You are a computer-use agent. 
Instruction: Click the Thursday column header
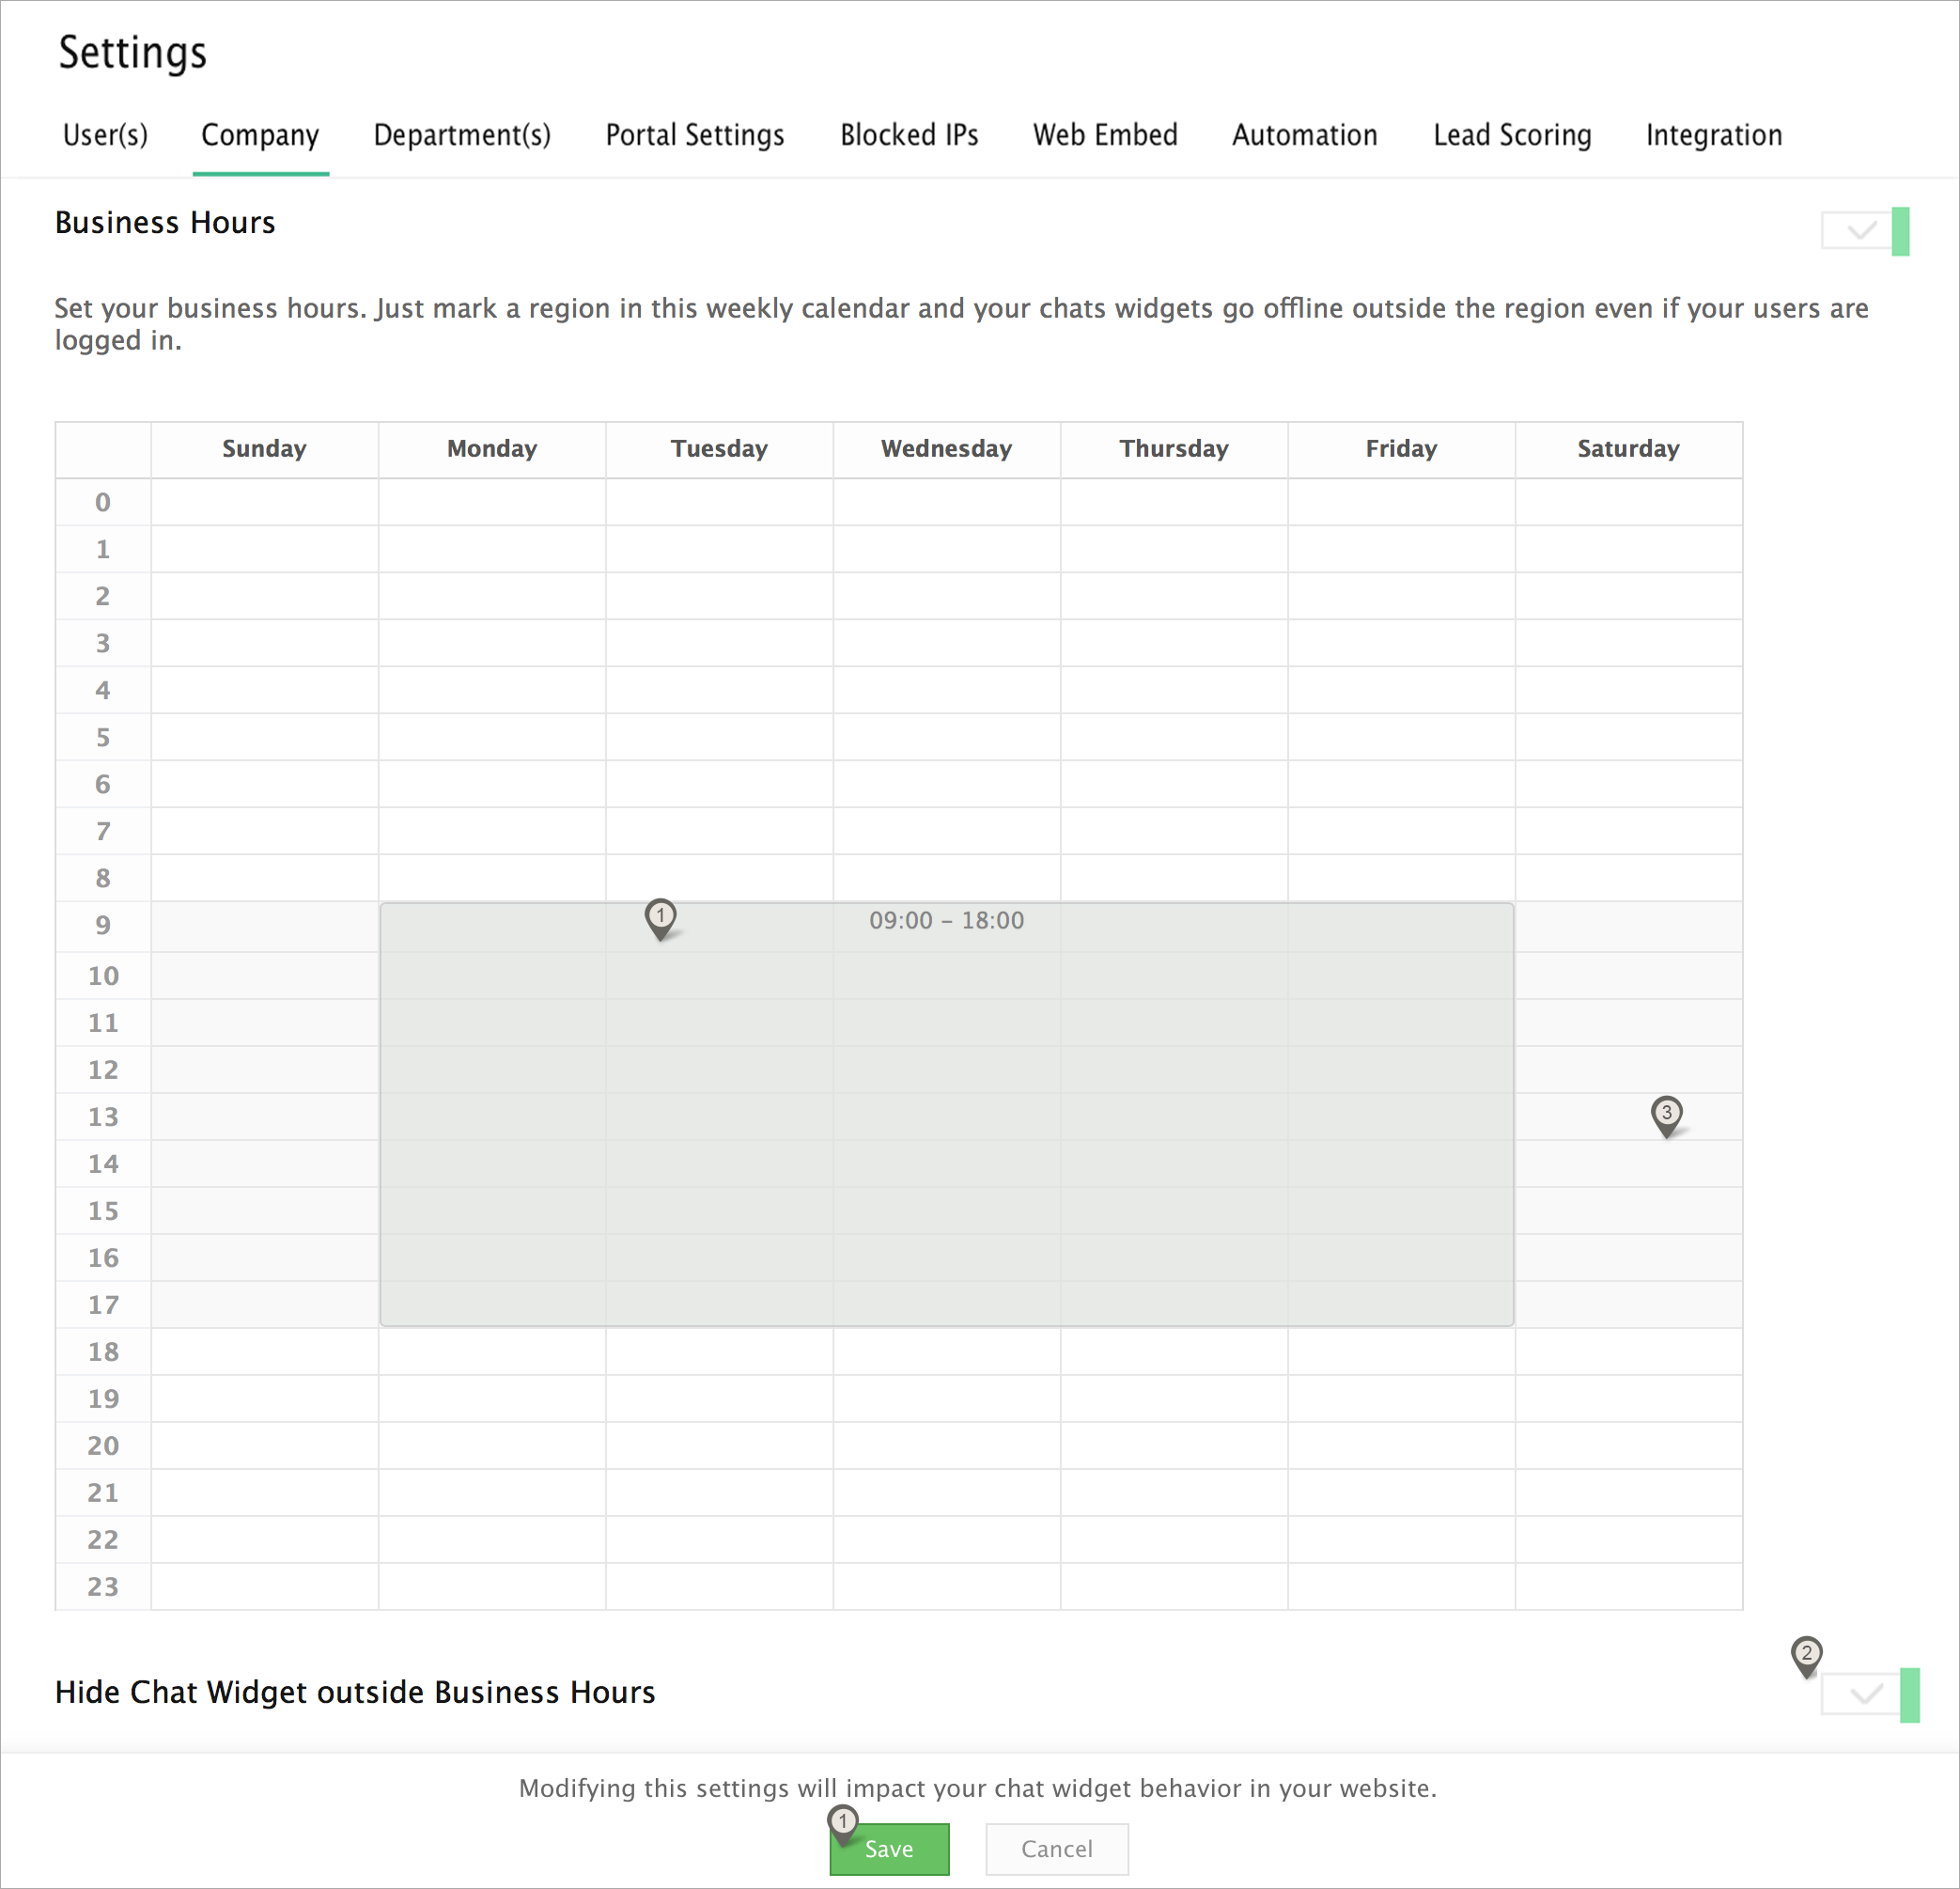(x=1174, y=449)
